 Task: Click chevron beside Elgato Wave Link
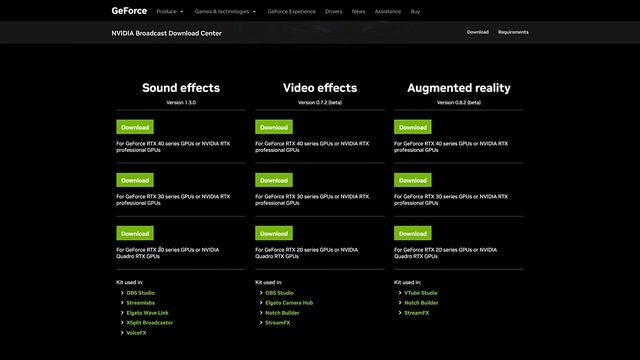pyautogui.click(x=122, y=313)
